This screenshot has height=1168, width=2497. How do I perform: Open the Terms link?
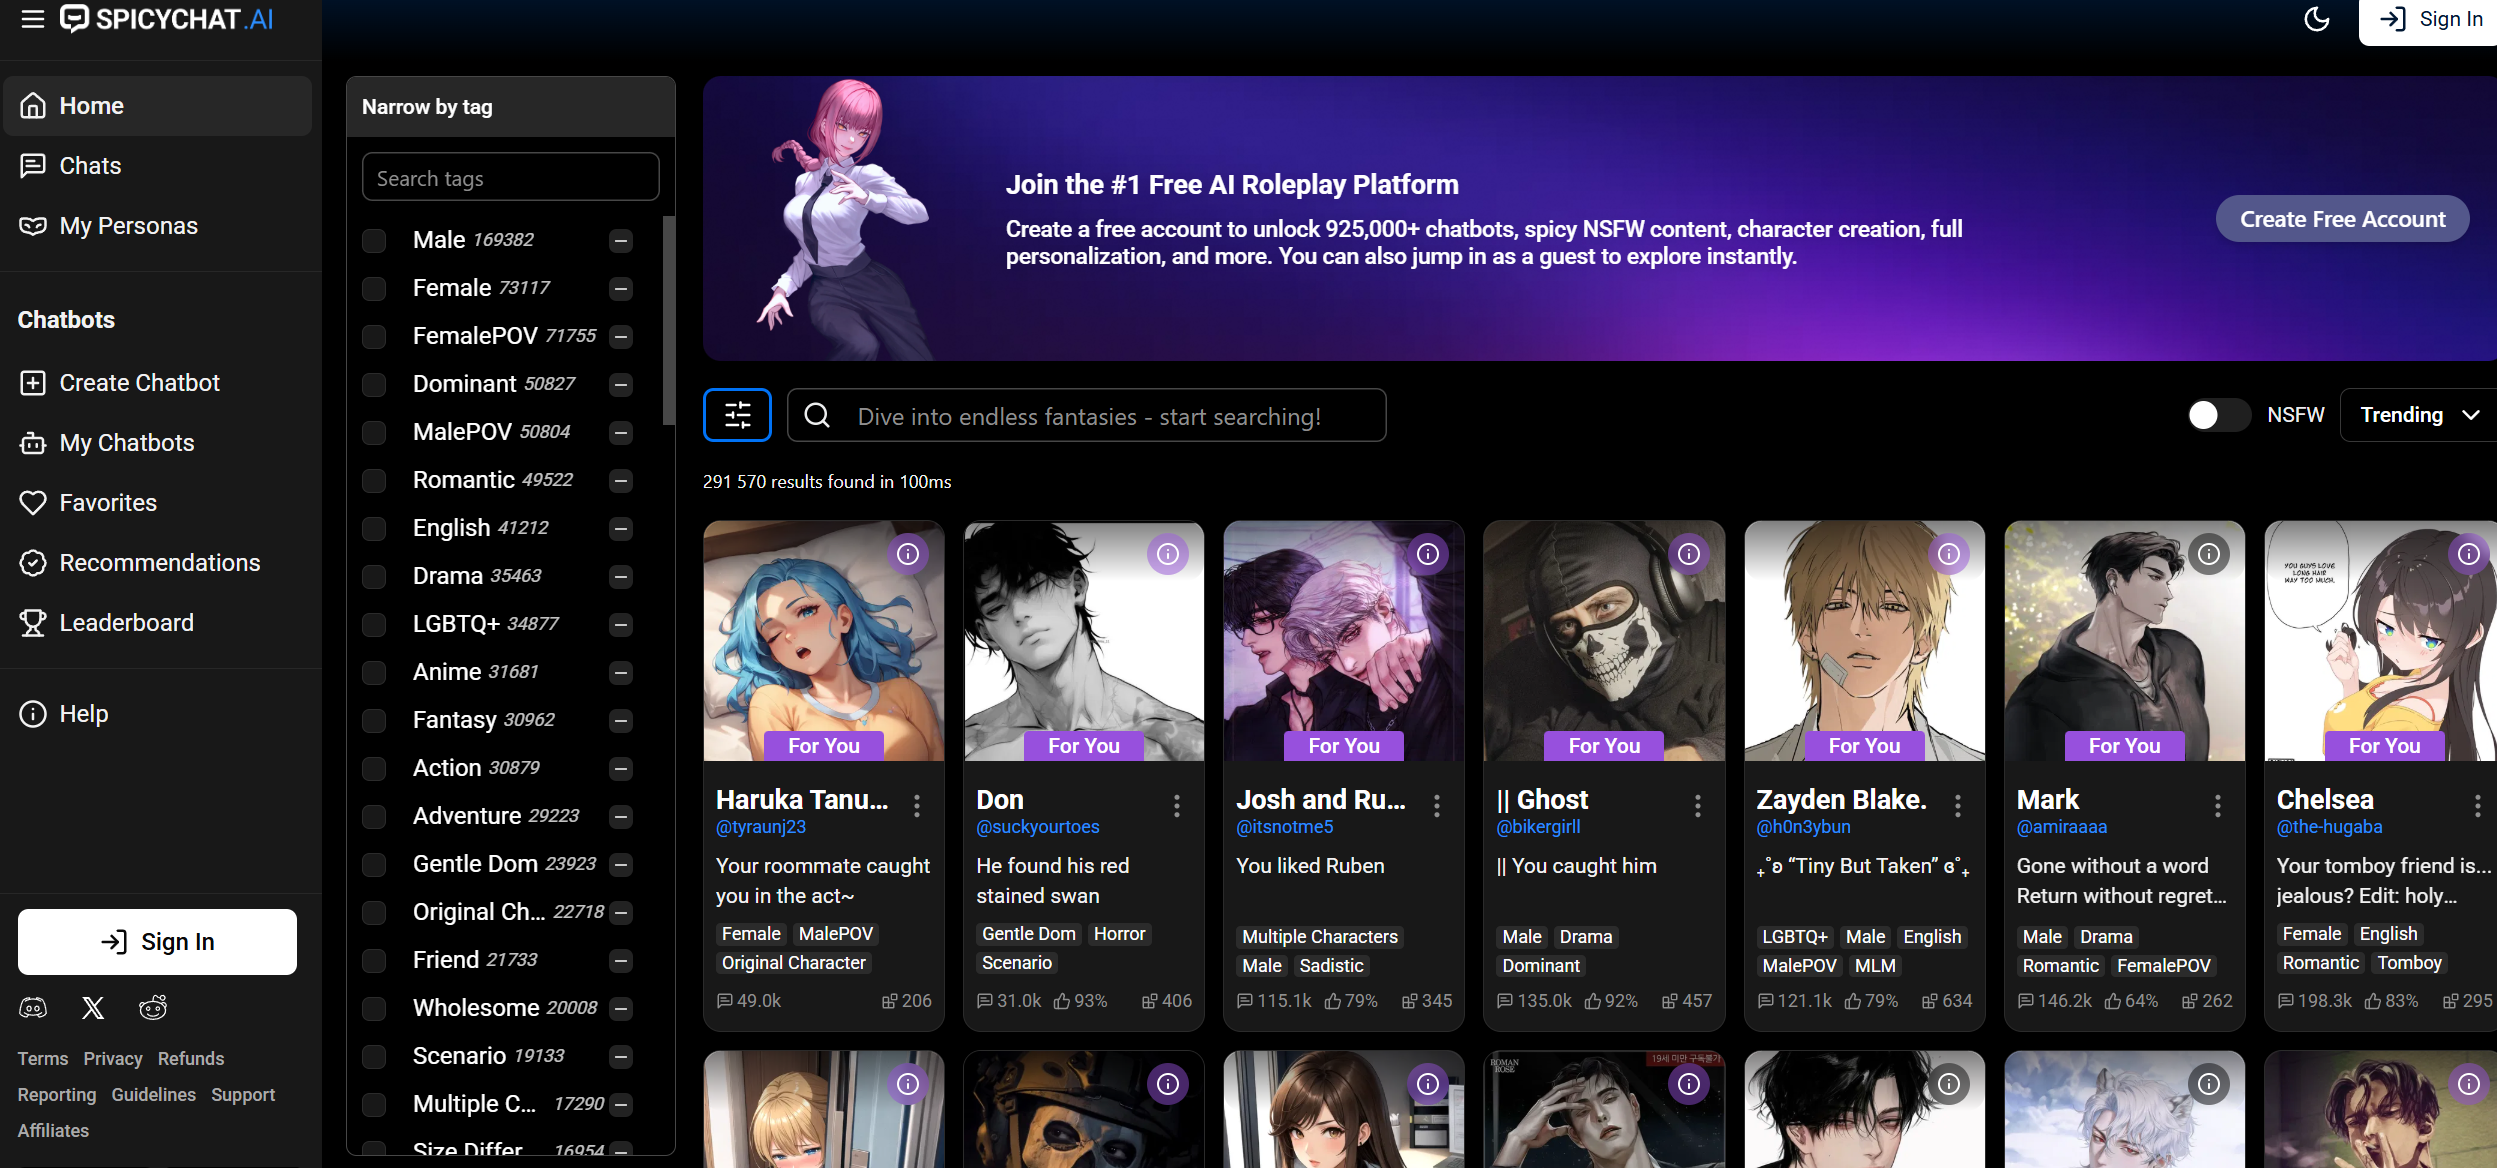[x=43, y=1059]
